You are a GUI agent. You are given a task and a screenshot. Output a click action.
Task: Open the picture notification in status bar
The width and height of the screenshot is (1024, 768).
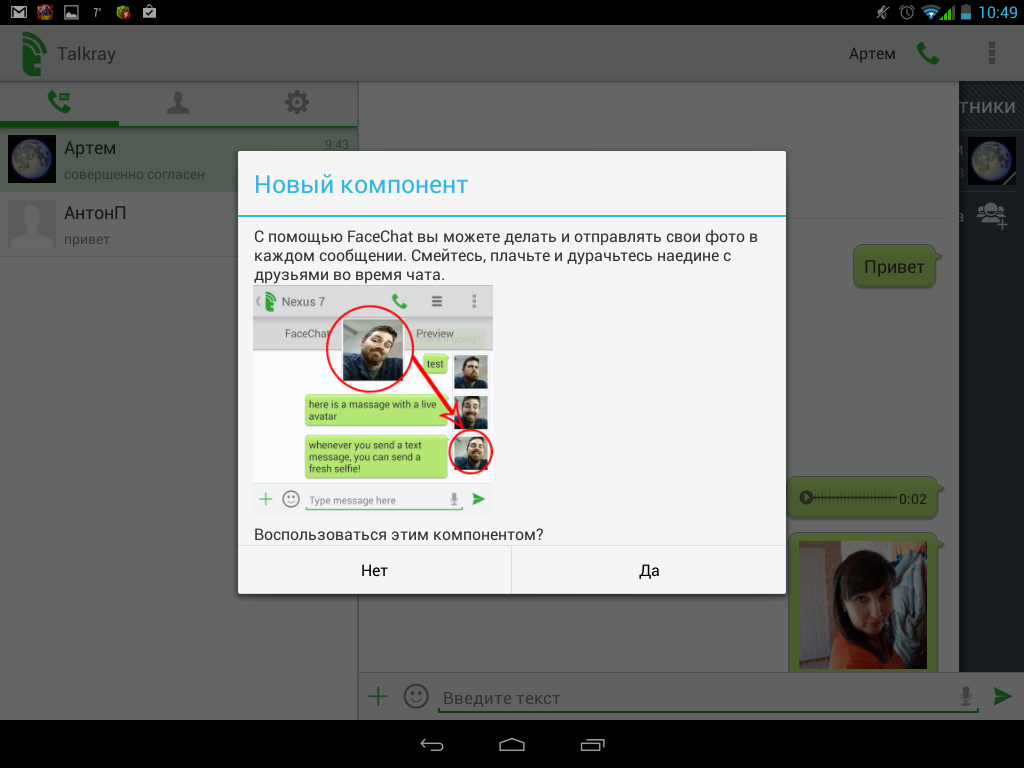(x=71, y=12)
